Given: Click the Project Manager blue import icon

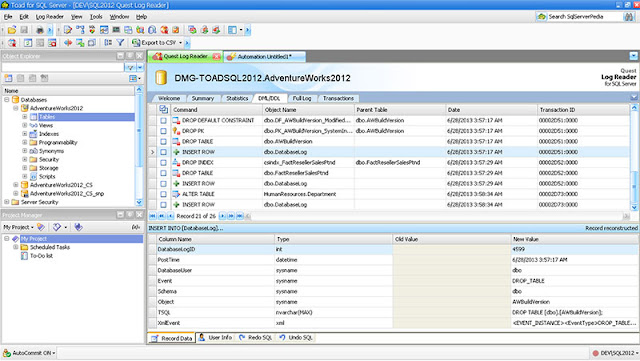Looking at the screenshot, I should click(x=78, y=227).
